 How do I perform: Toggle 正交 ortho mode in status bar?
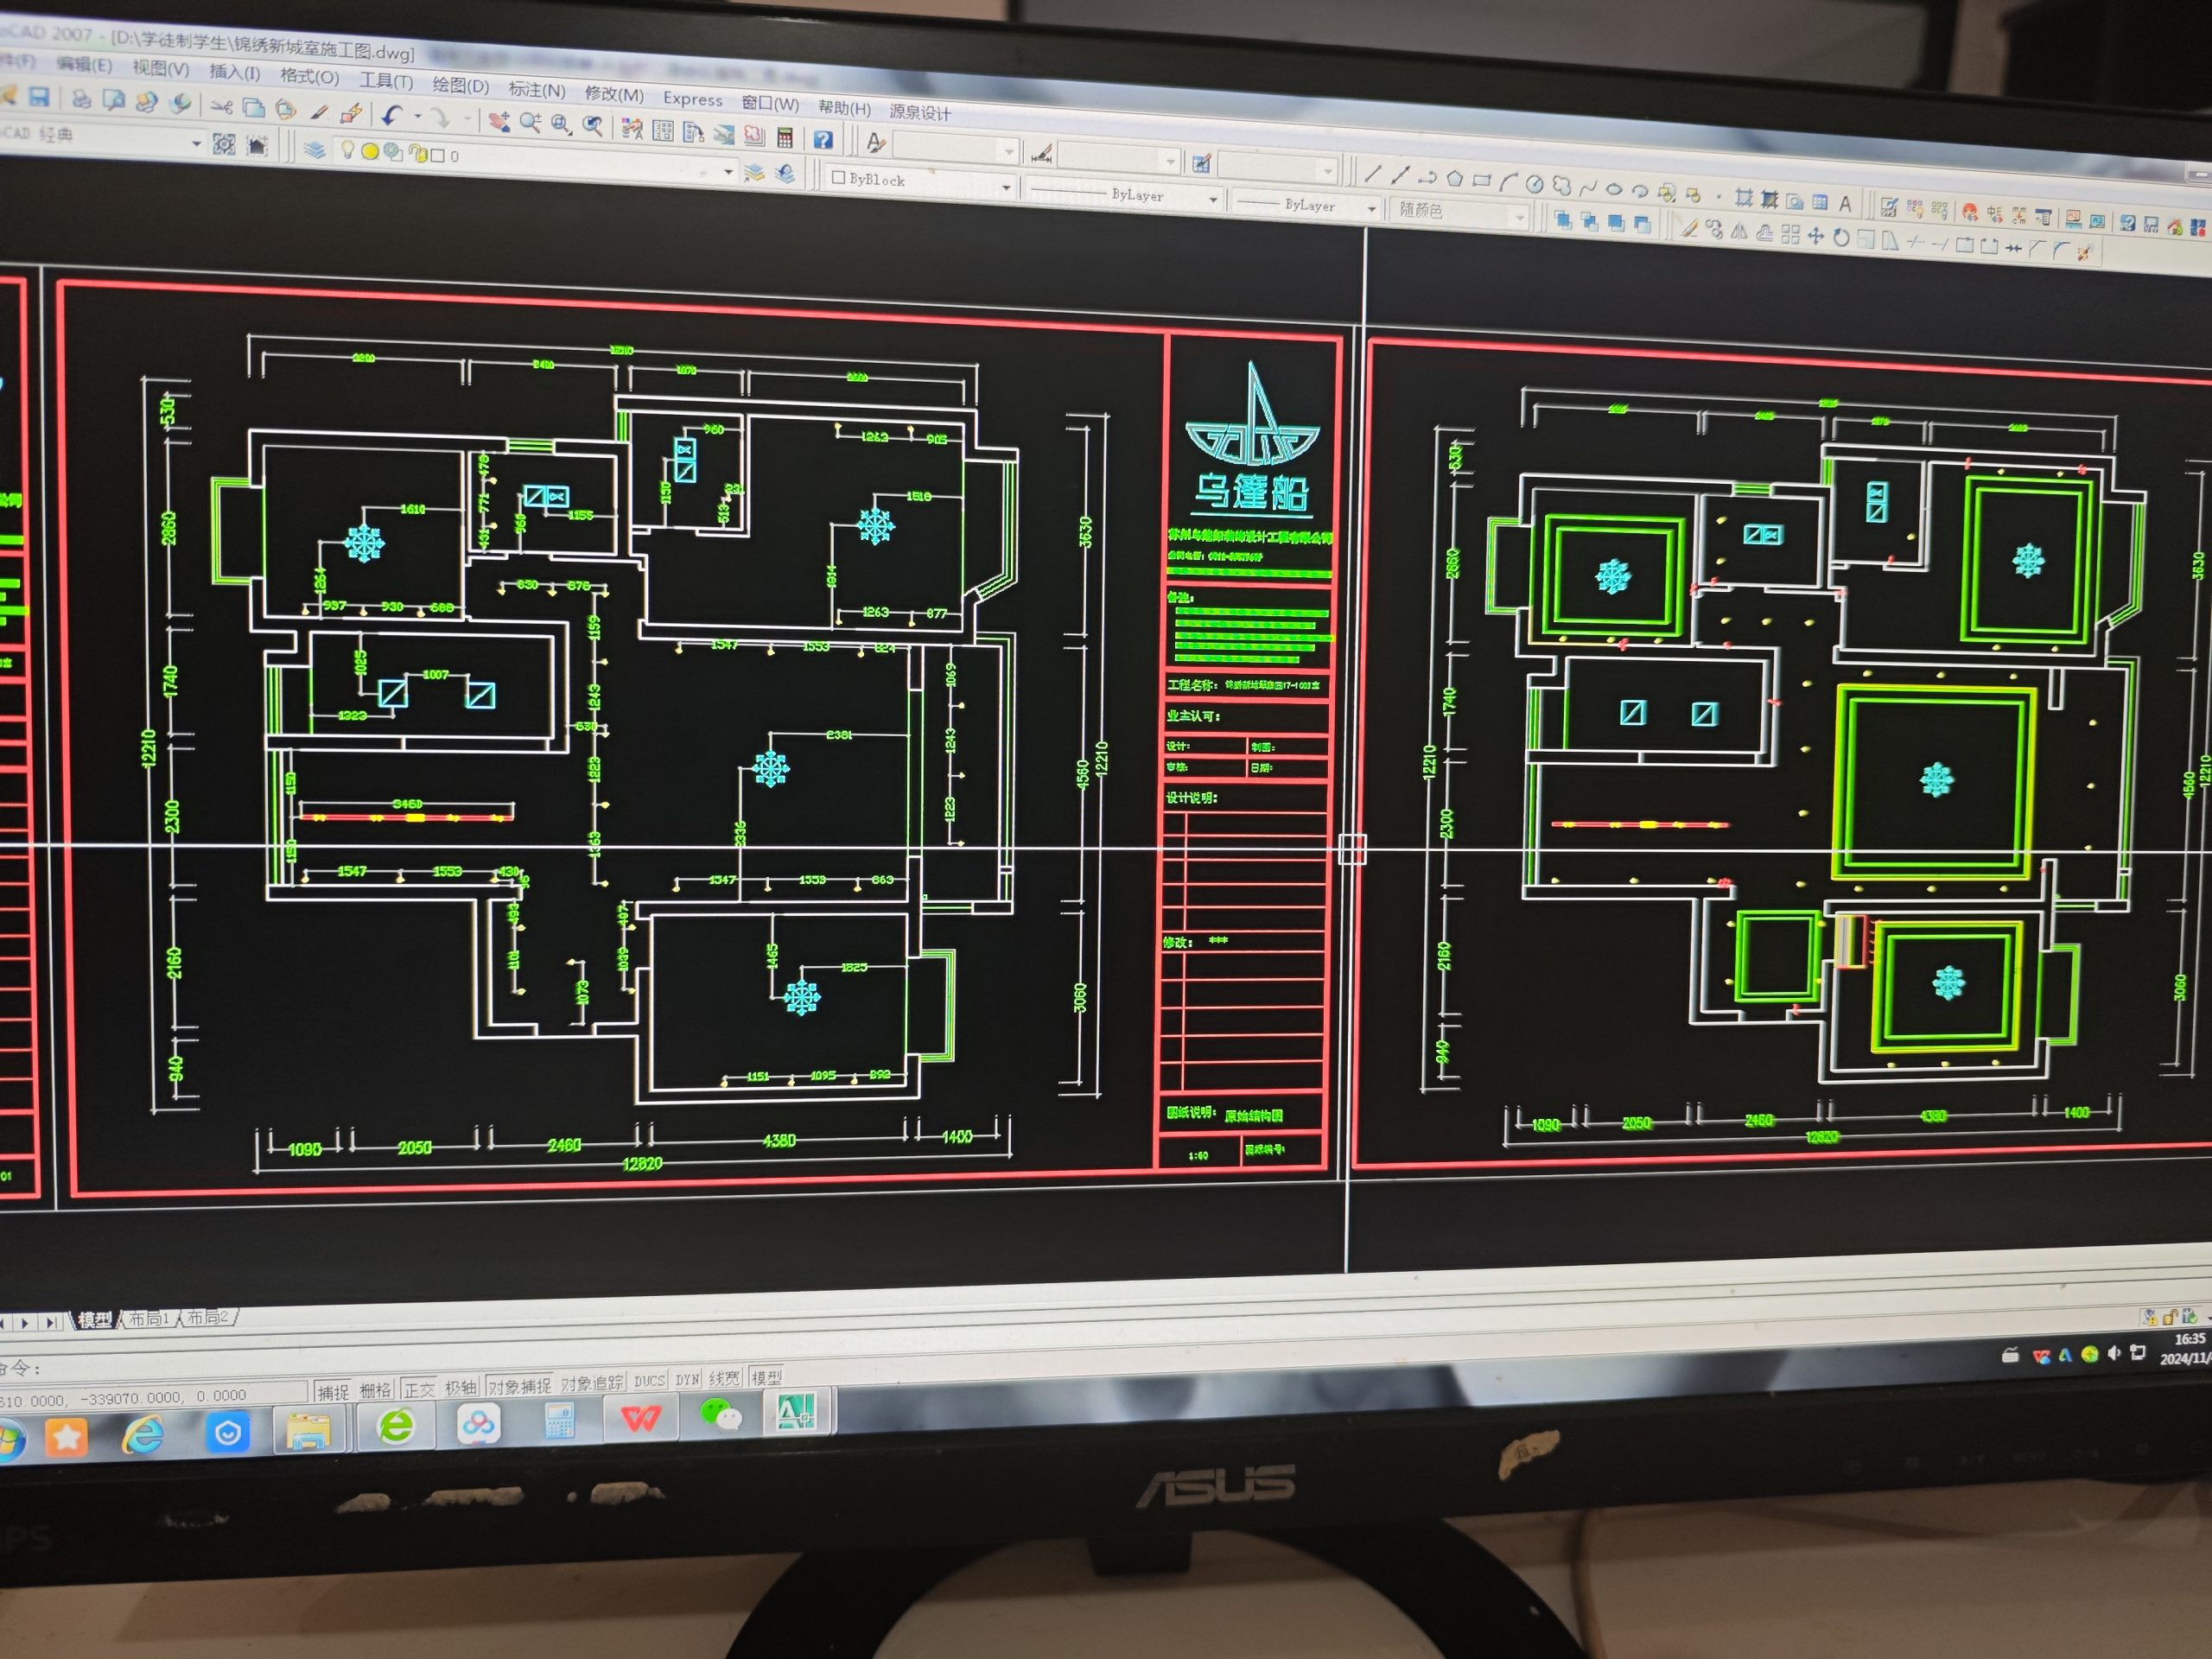click(420, 1389)
